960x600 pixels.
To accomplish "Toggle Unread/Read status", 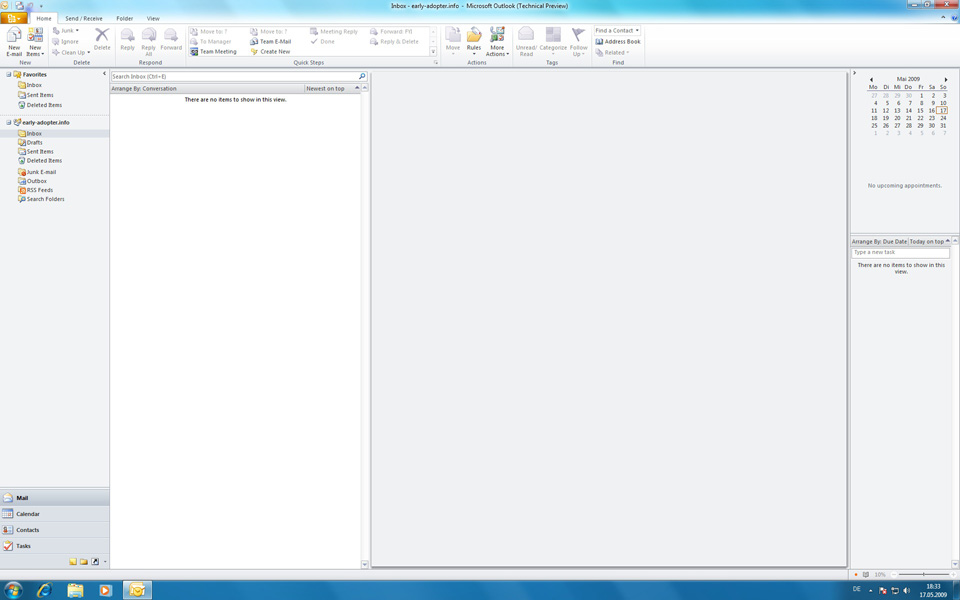I will click(526, 42).
